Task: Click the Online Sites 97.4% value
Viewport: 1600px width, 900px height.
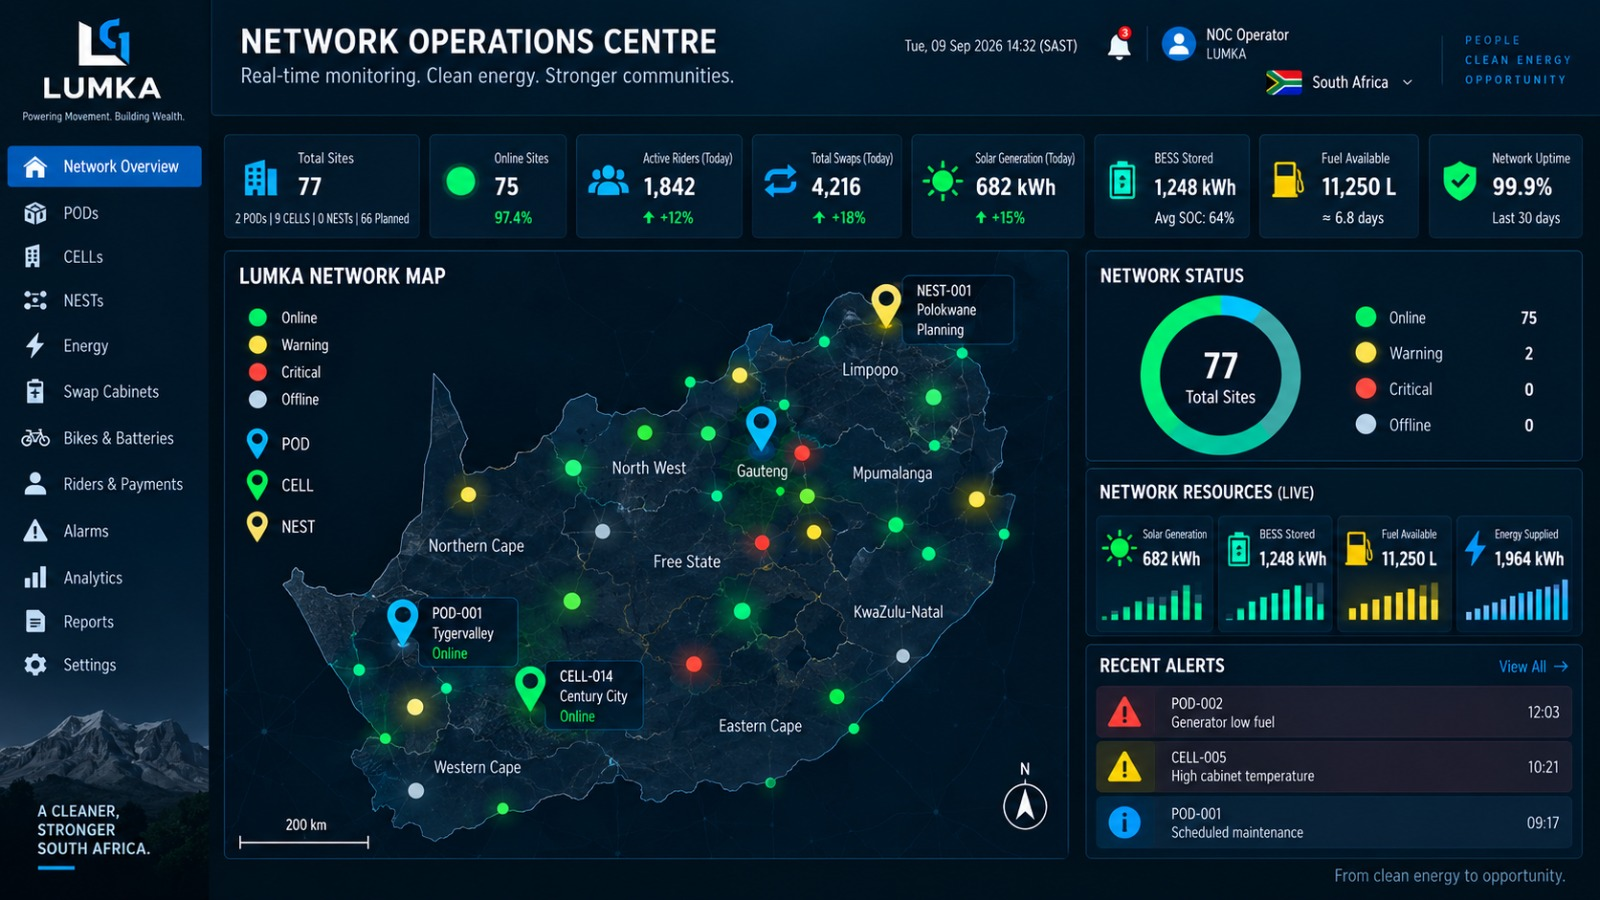Action: [x=513, y=217]
